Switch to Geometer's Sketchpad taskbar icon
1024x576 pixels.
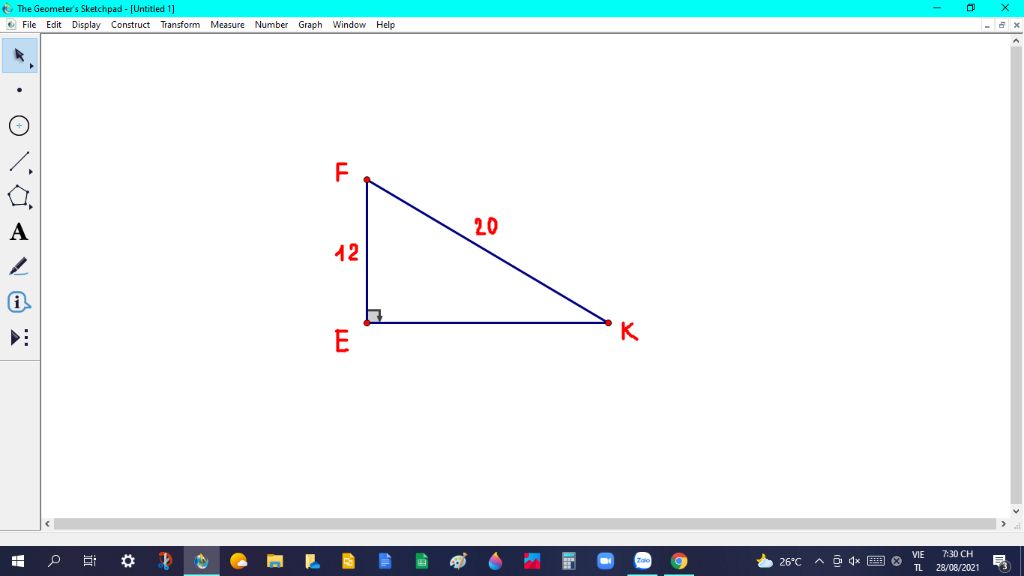(x=201, y=561)
